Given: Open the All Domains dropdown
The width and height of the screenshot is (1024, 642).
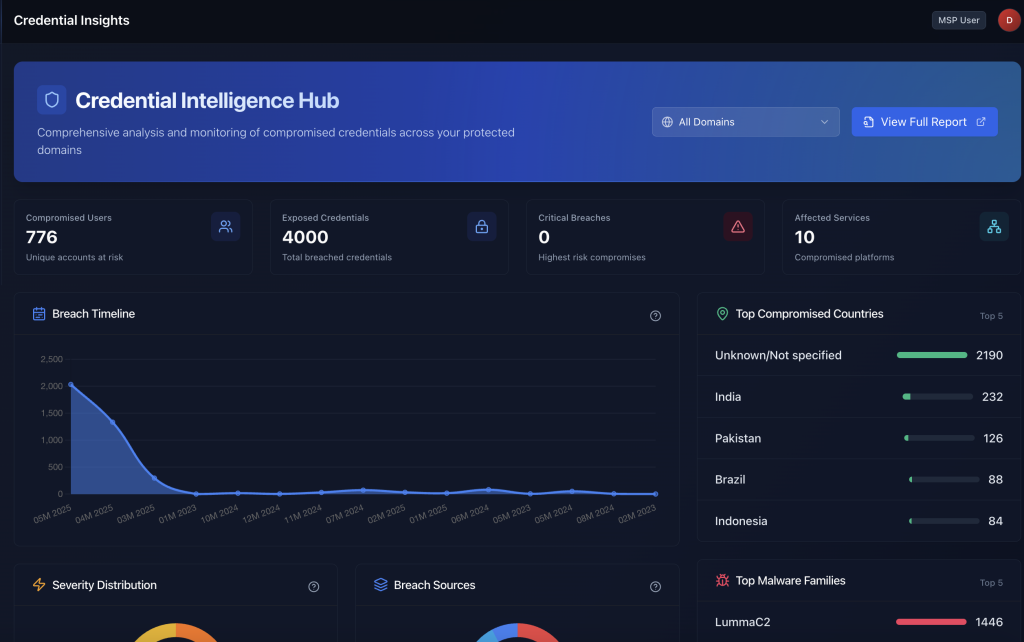Looking at the screenshot, I should pyautogui.click(x=745, y=122).
